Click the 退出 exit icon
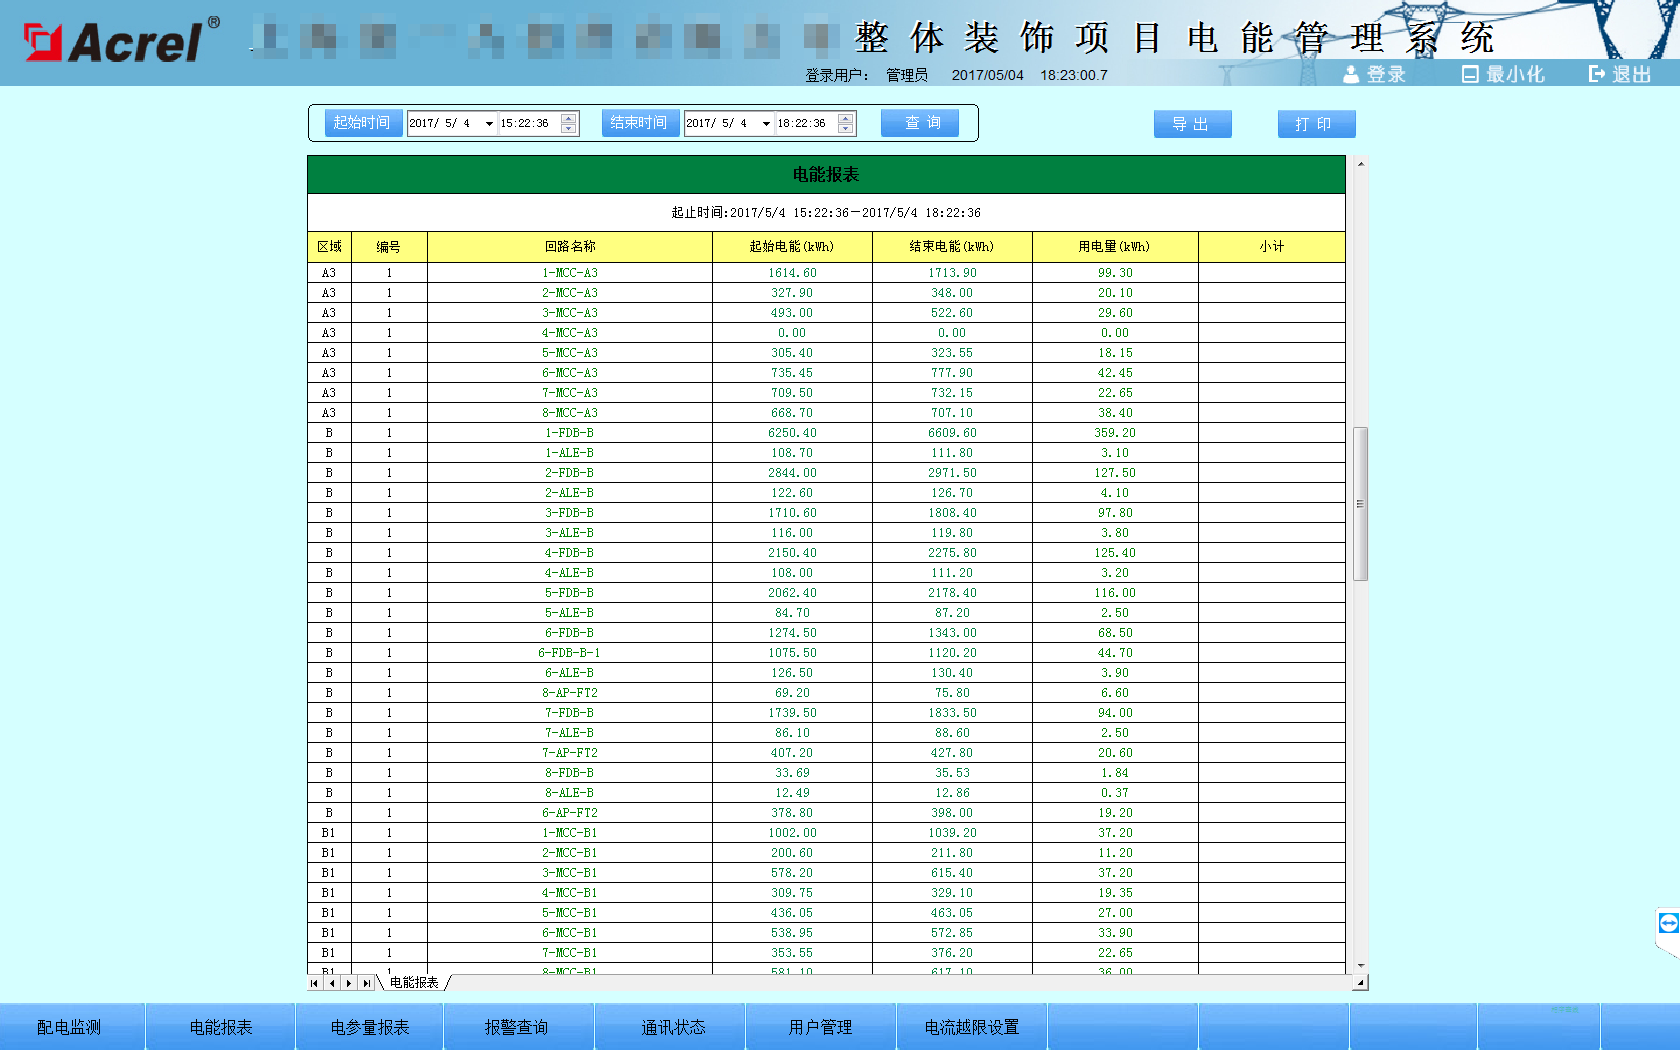1680x1050 pixels. 1597,74
